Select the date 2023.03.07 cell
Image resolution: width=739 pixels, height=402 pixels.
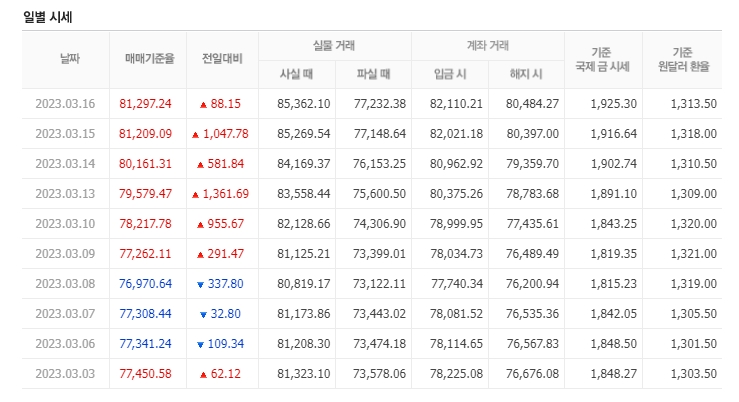coord(65,314)
